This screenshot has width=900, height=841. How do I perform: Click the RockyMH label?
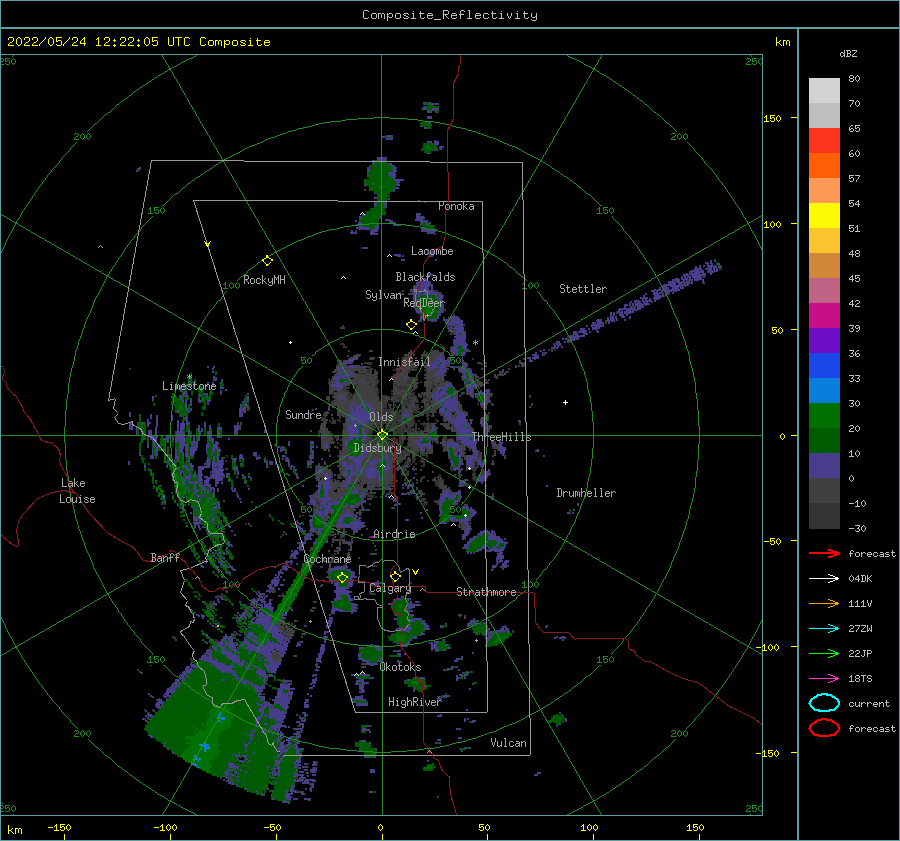(264, 280)
